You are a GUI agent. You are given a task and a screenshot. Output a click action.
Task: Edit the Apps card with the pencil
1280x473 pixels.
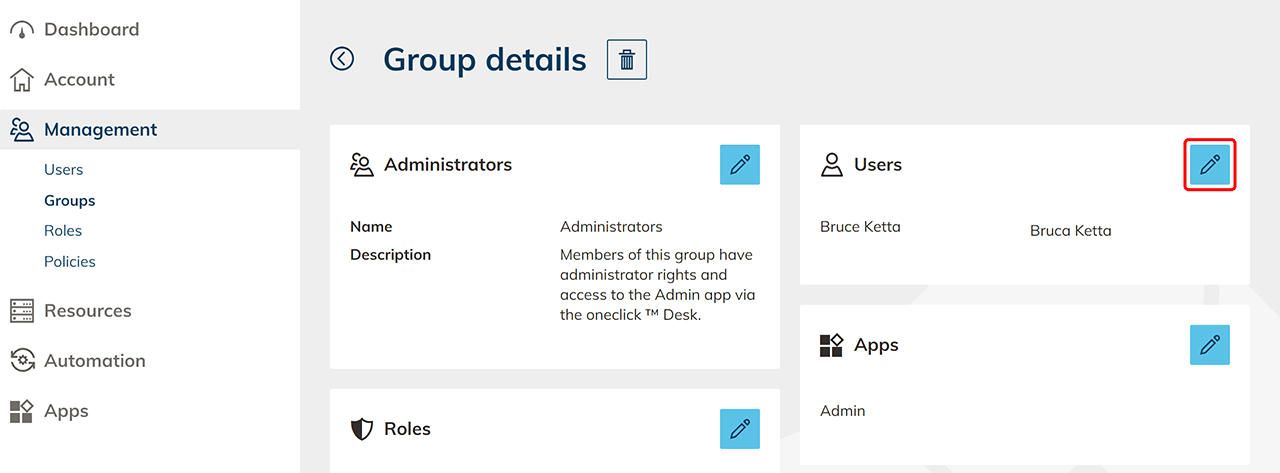pyautogui.click(x=1210, y=345)
